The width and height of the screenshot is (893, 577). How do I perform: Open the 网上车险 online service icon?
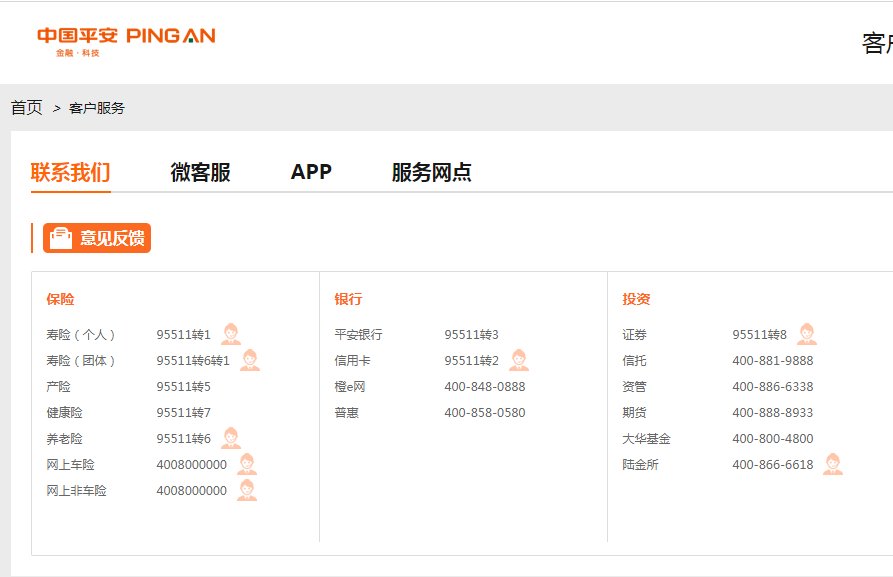pos(248,464)
